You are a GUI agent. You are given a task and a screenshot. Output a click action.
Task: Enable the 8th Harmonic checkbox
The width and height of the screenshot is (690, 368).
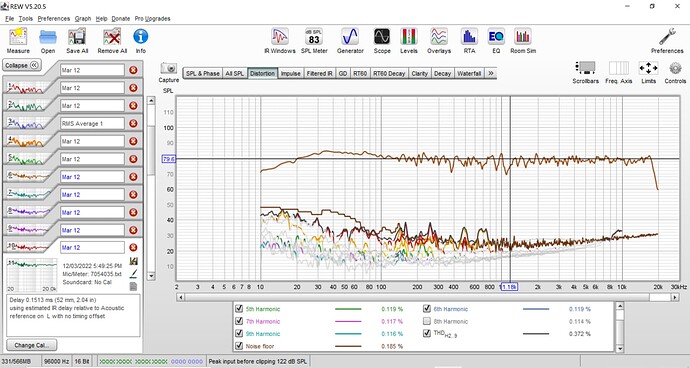pyautogui.click(x=426, y=321)
